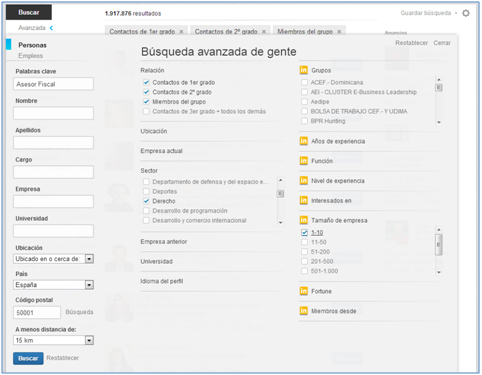Remove the Contactos de 1er grado filter tag
The image size is (482, 375).
point(181,32)
